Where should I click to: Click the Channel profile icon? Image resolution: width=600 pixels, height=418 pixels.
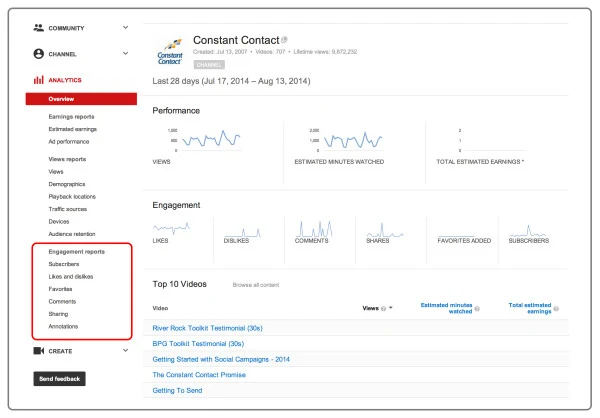pos(39,54)
